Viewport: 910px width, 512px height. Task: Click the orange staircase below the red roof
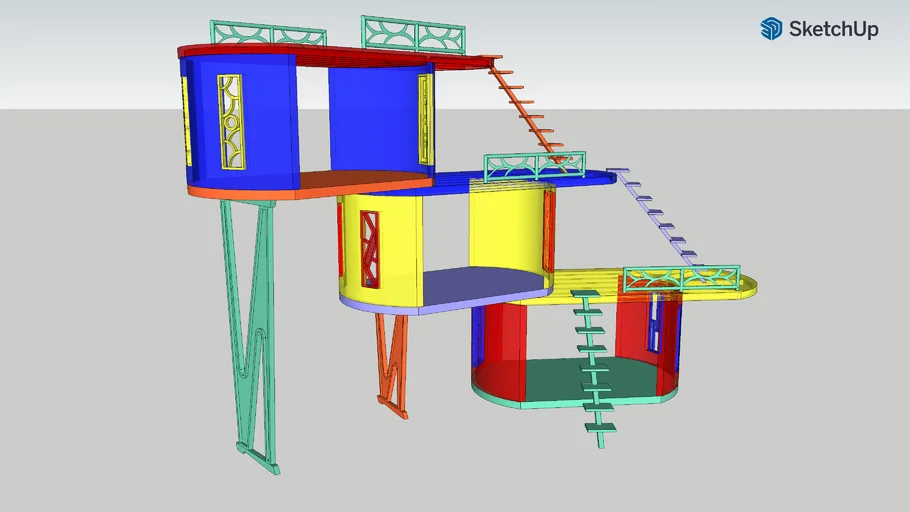[x=530, y=108]
